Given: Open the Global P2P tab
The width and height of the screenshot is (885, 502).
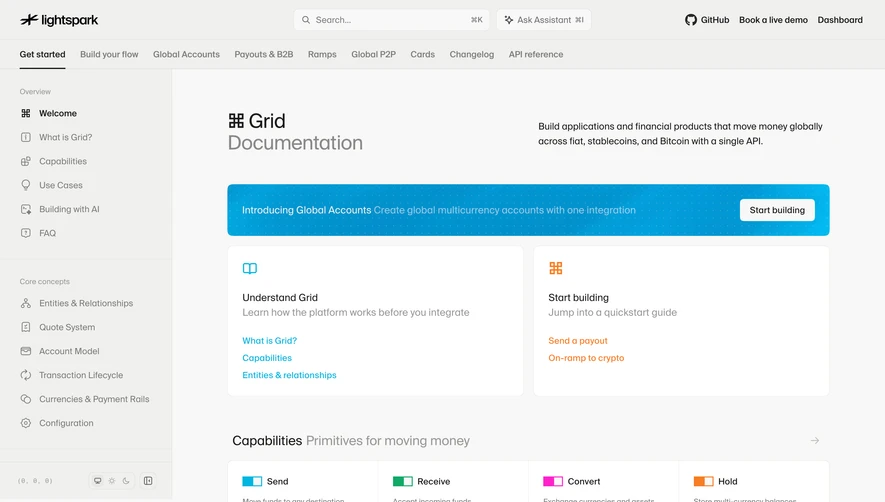Looking at the screenshot, I should (373, 54).
